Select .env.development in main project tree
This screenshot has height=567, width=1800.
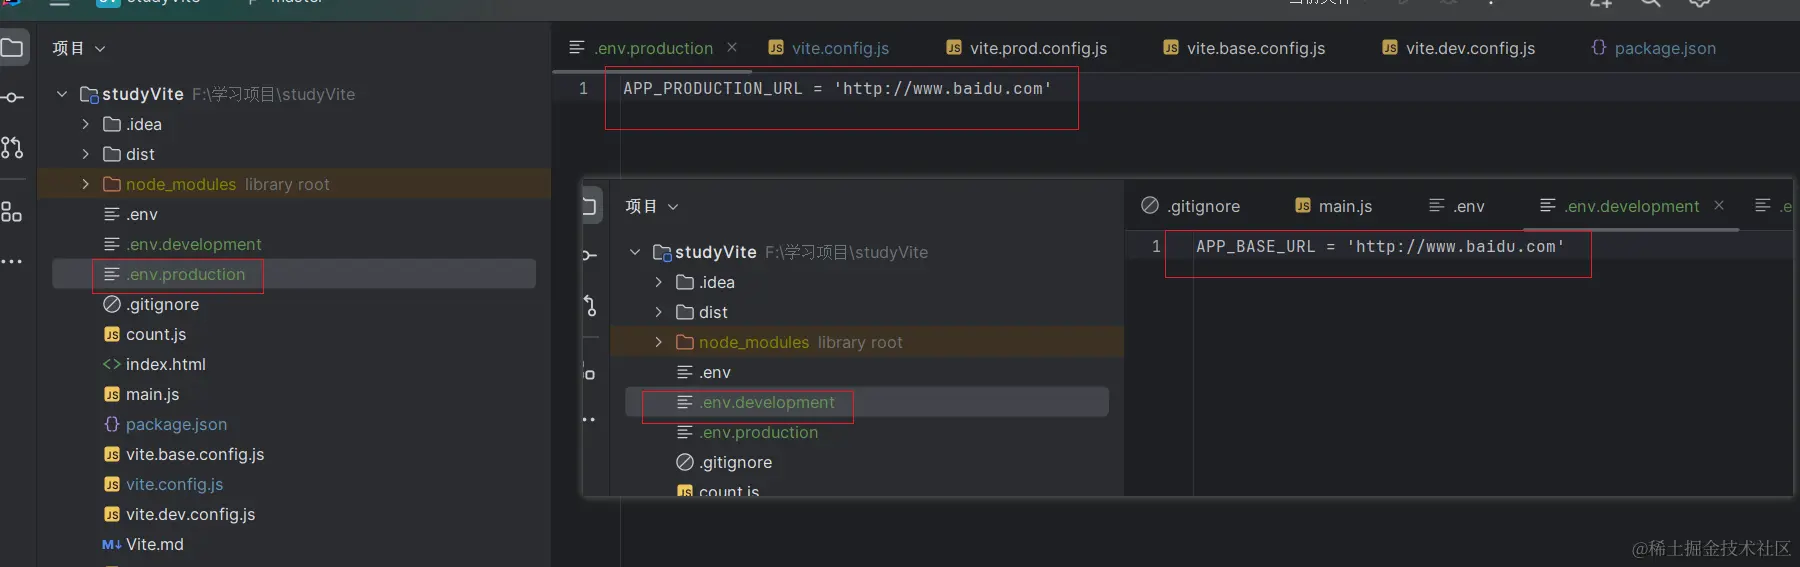183,244
